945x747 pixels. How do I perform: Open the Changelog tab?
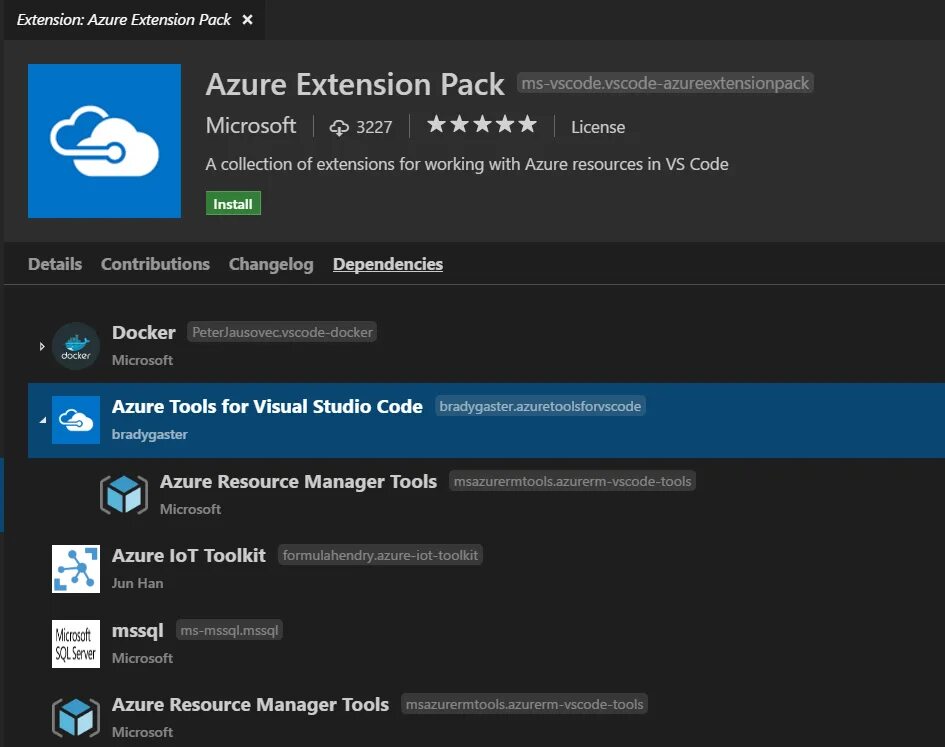coord(271,264)
